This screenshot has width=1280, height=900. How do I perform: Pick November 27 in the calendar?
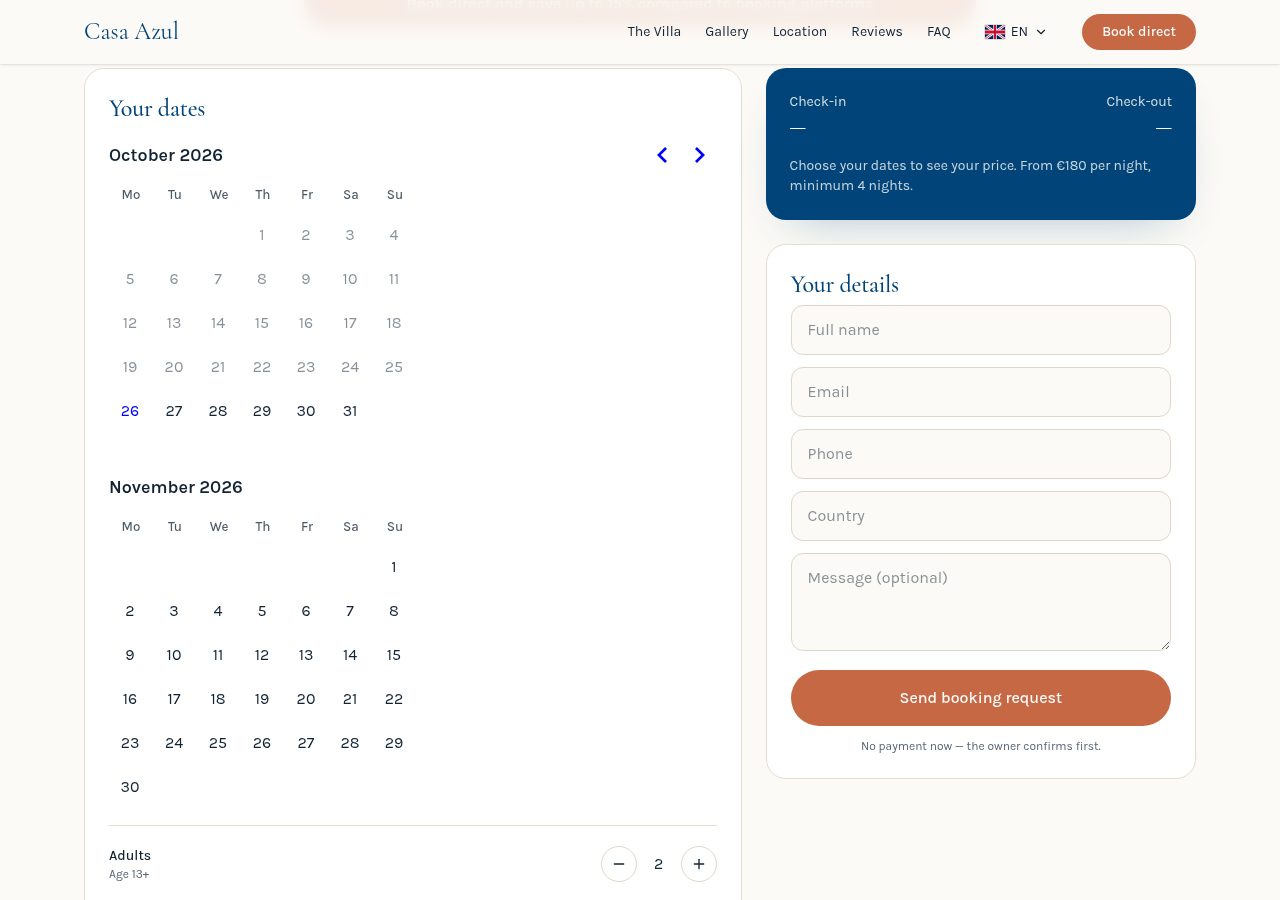click(306, 743)
